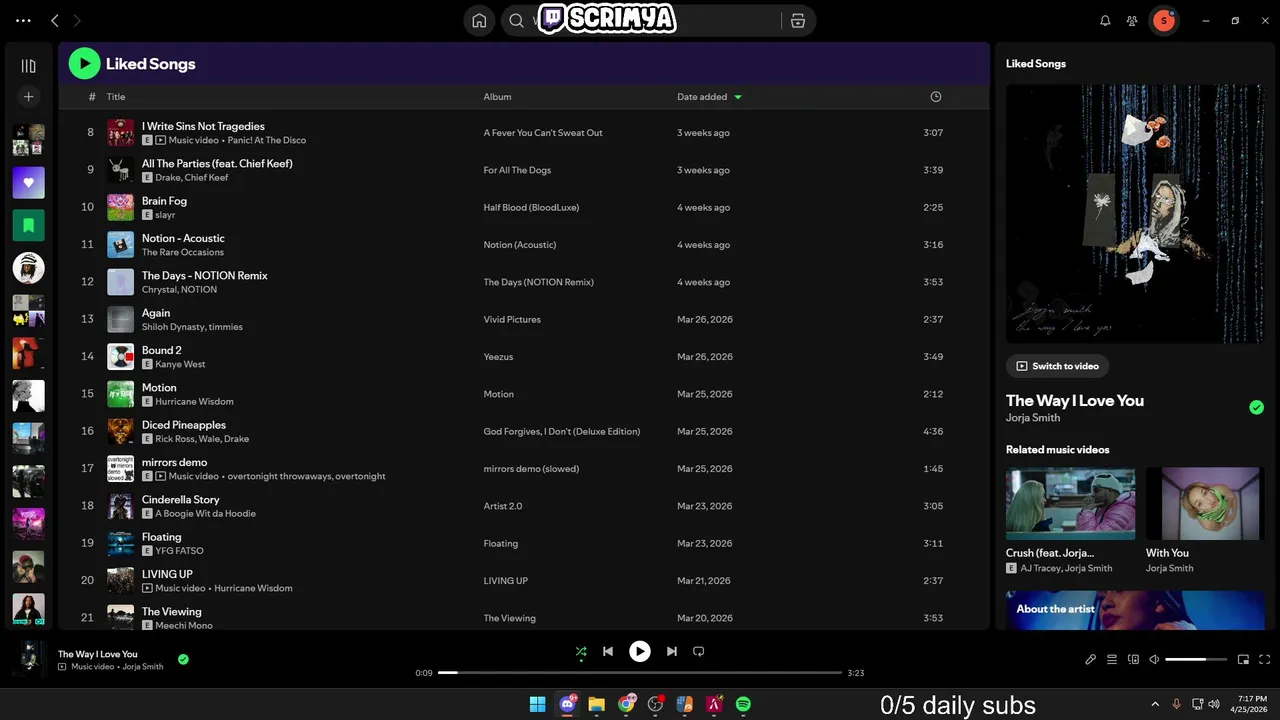Open the connect to a device icon
The image size is (1280, 720).
click(x=1133, y=659)
